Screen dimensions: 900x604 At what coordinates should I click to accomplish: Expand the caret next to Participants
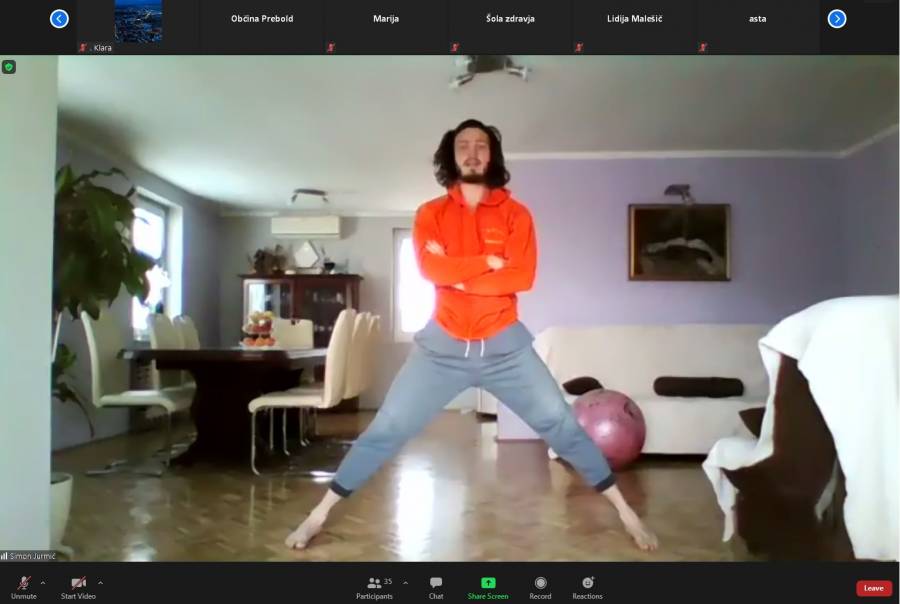405,582
